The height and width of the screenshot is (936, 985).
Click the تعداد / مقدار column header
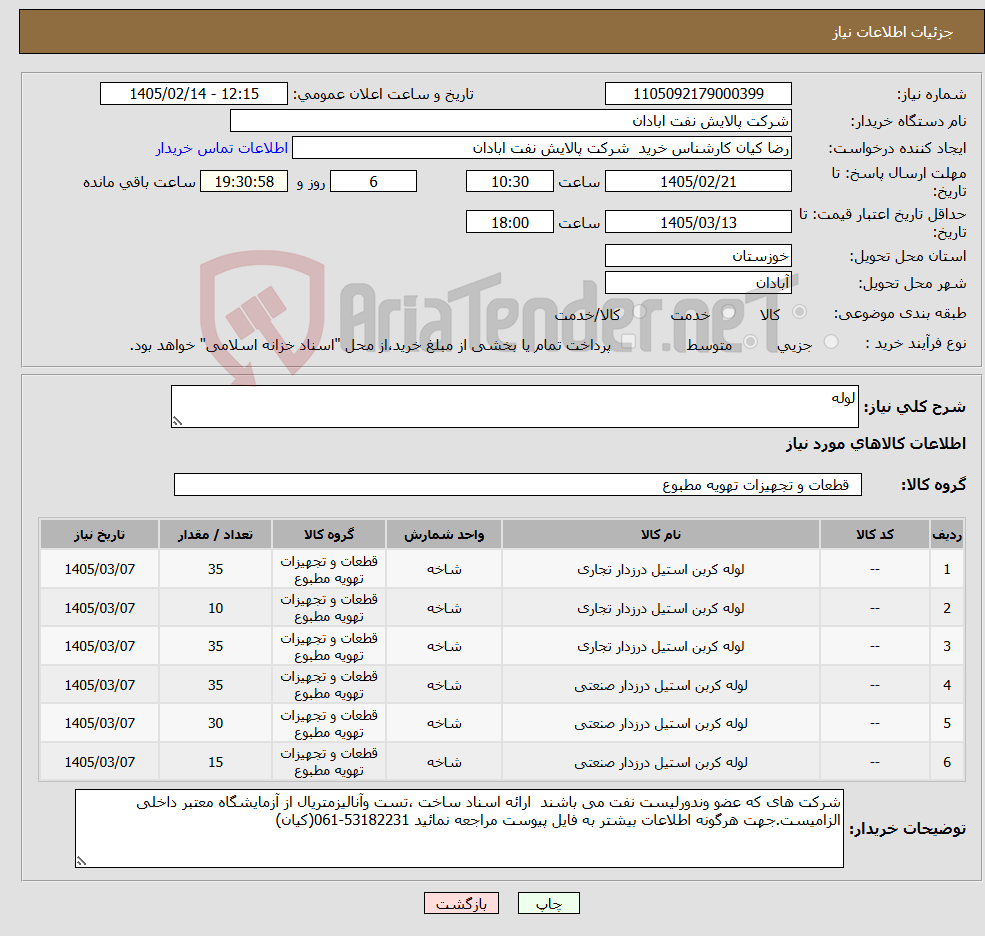pyautogui.click(x=215, y=535)
